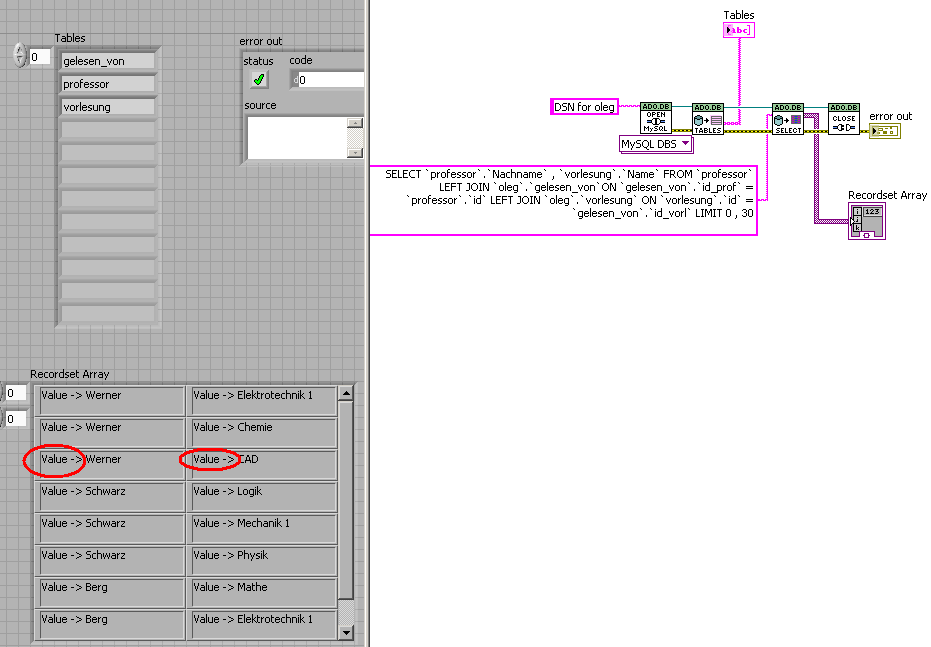The height and width of the screenshot is (647, 931).
Task: Select Value -> Werner beside CAD
Action: 110,464
